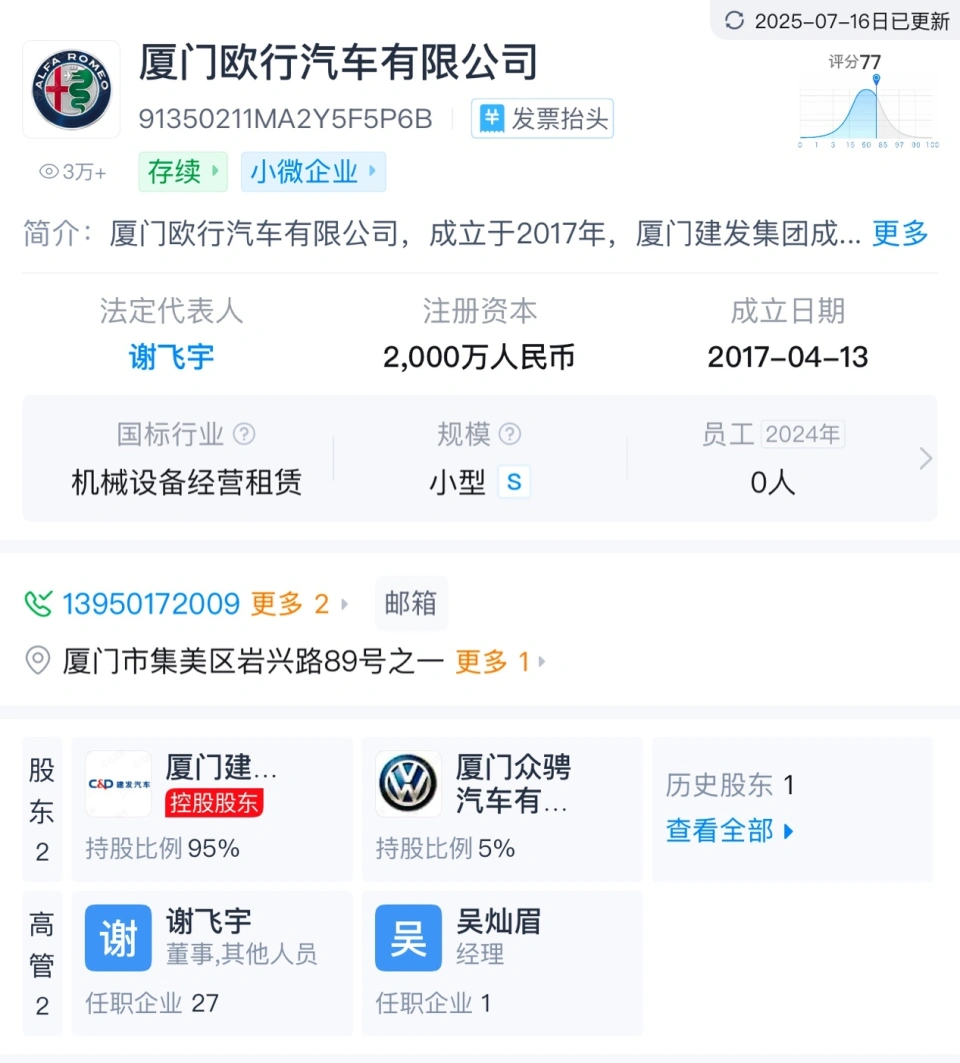This screenshot has width=960, height=1063.
Task: Click the 2025-07-16日已更新 update label
Action: click(852, 21)
